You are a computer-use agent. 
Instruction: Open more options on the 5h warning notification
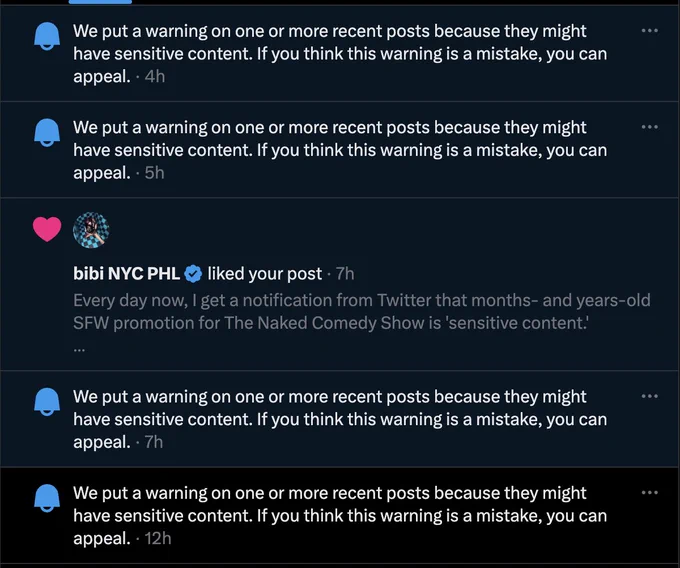click(x=650, y=127)
